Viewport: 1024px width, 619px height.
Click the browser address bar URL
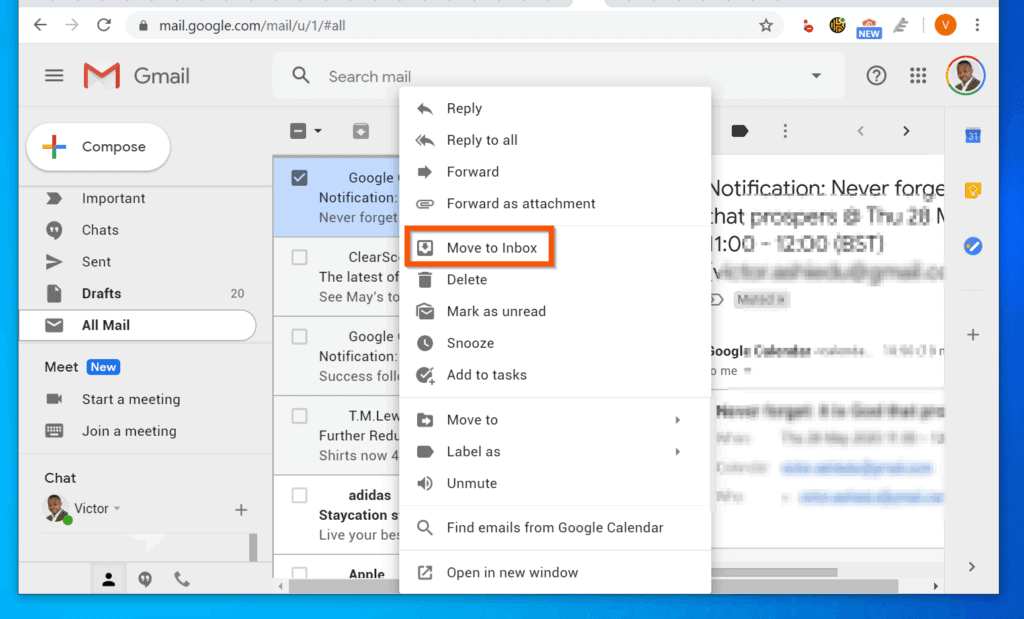click(x=252, y=25)
